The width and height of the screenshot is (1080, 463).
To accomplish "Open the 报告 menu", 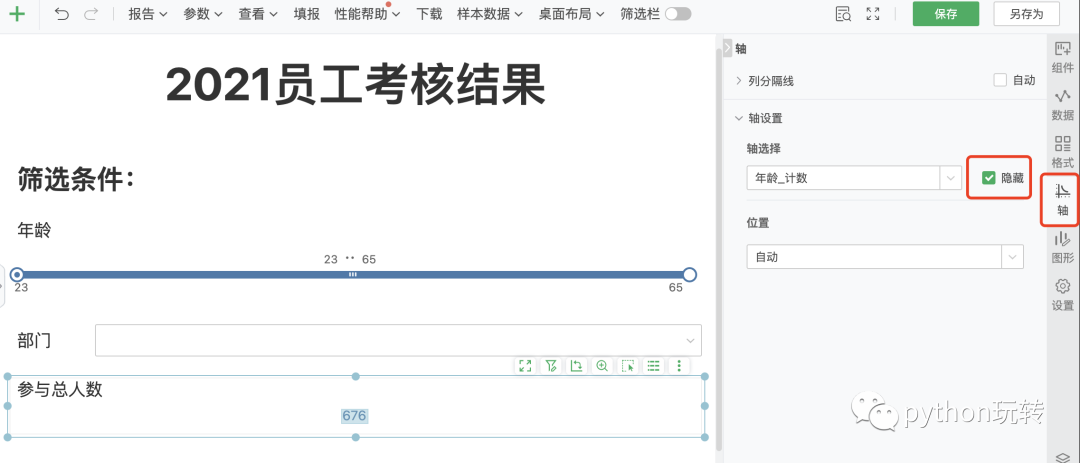I will pos(148,14).
